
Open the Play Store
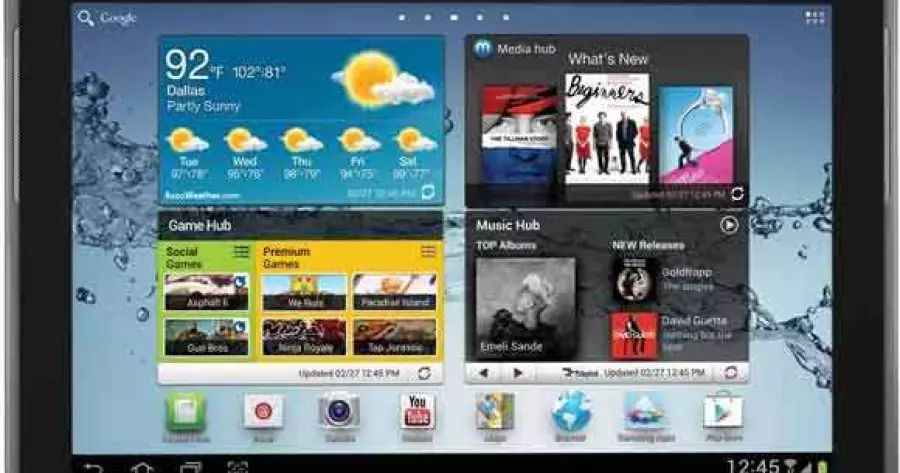coord(723,411)
